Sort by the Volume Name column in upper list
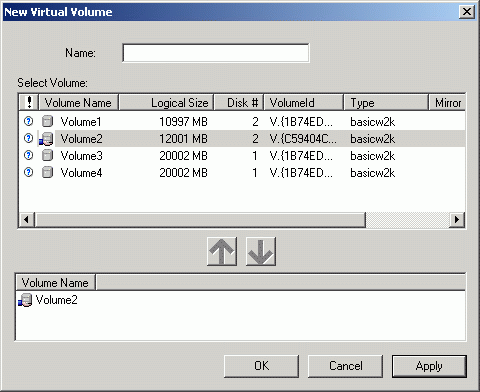The width and height of the screenshot is (480, 392). click(x=79, y=102)
